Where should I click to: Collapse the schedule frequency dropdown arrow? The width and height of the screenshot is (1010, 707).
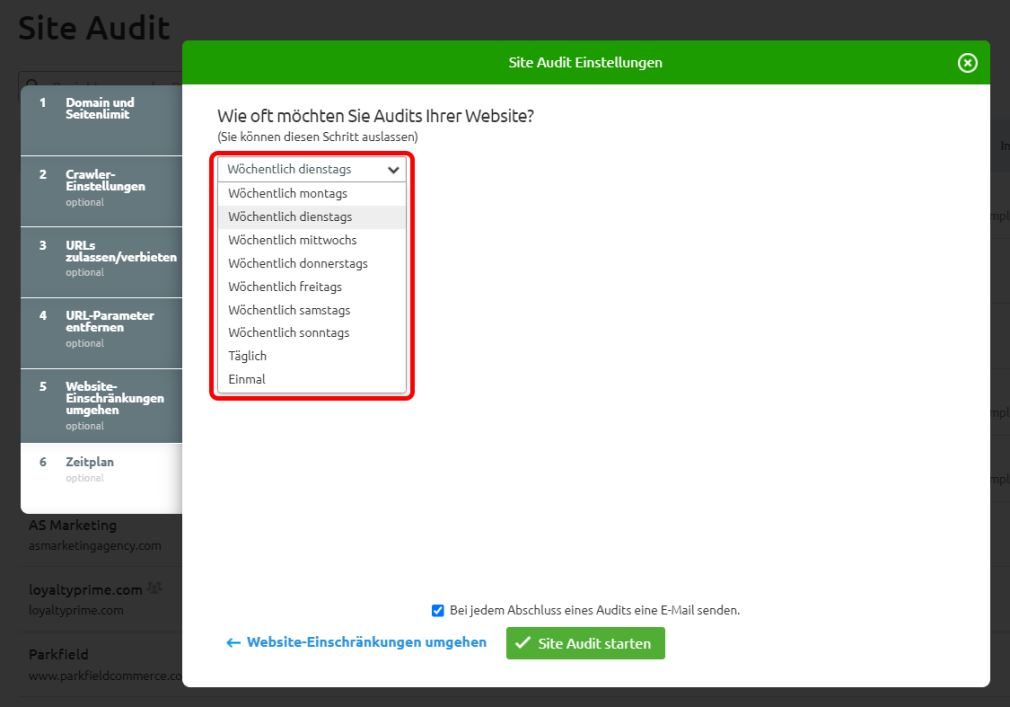click(393, 170)
